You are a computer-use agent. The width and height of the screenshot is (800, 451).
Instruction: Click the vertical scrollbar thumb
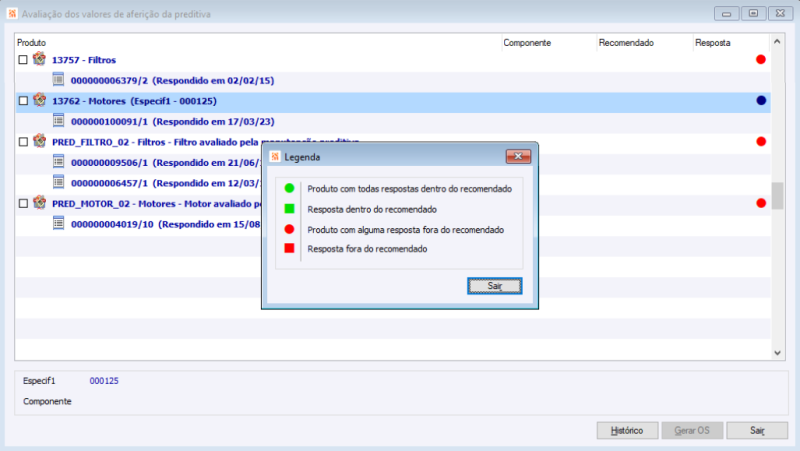[x=777, y=195]
